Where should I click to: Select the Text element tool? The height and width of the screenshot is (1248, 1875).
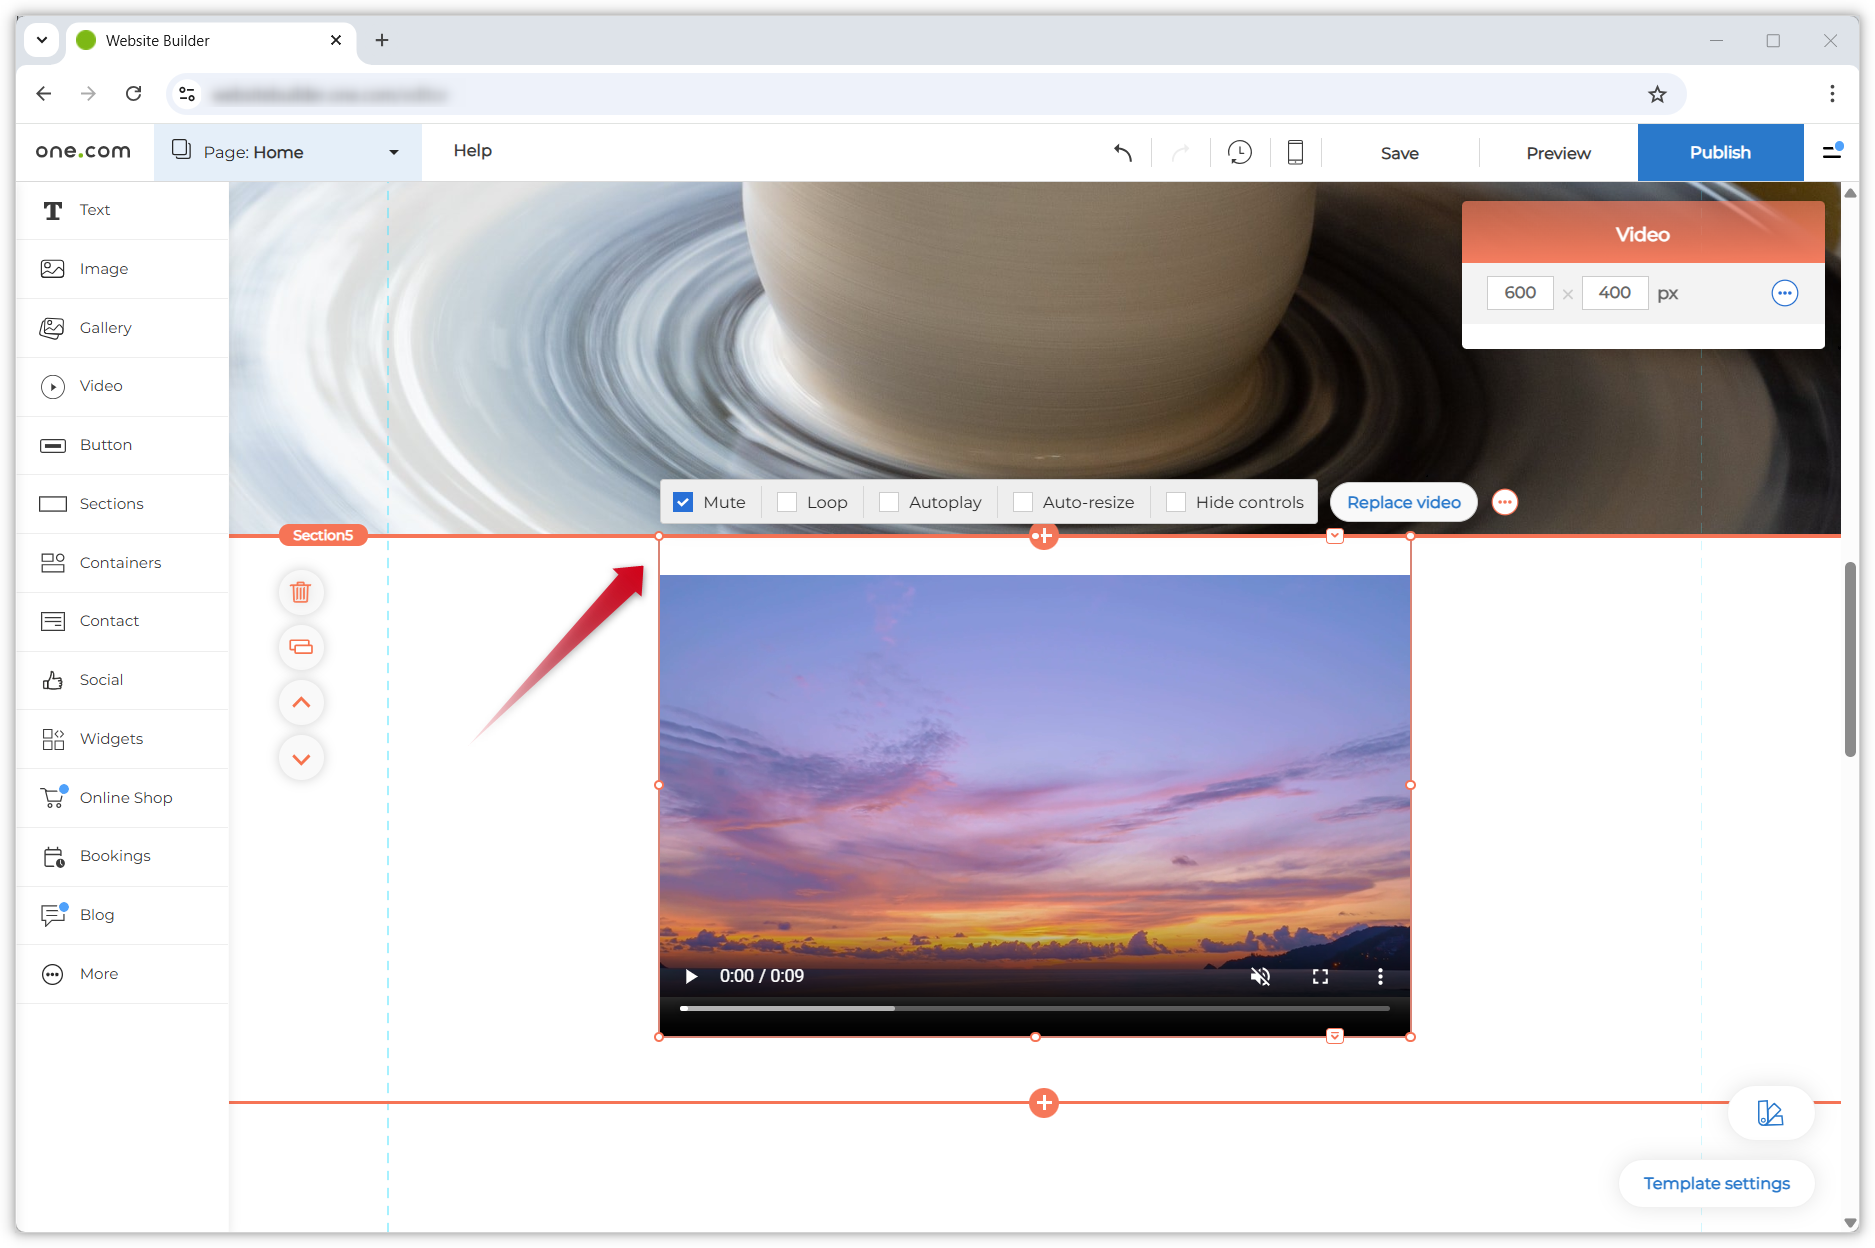pyautogui.click(x=95, y=210)
